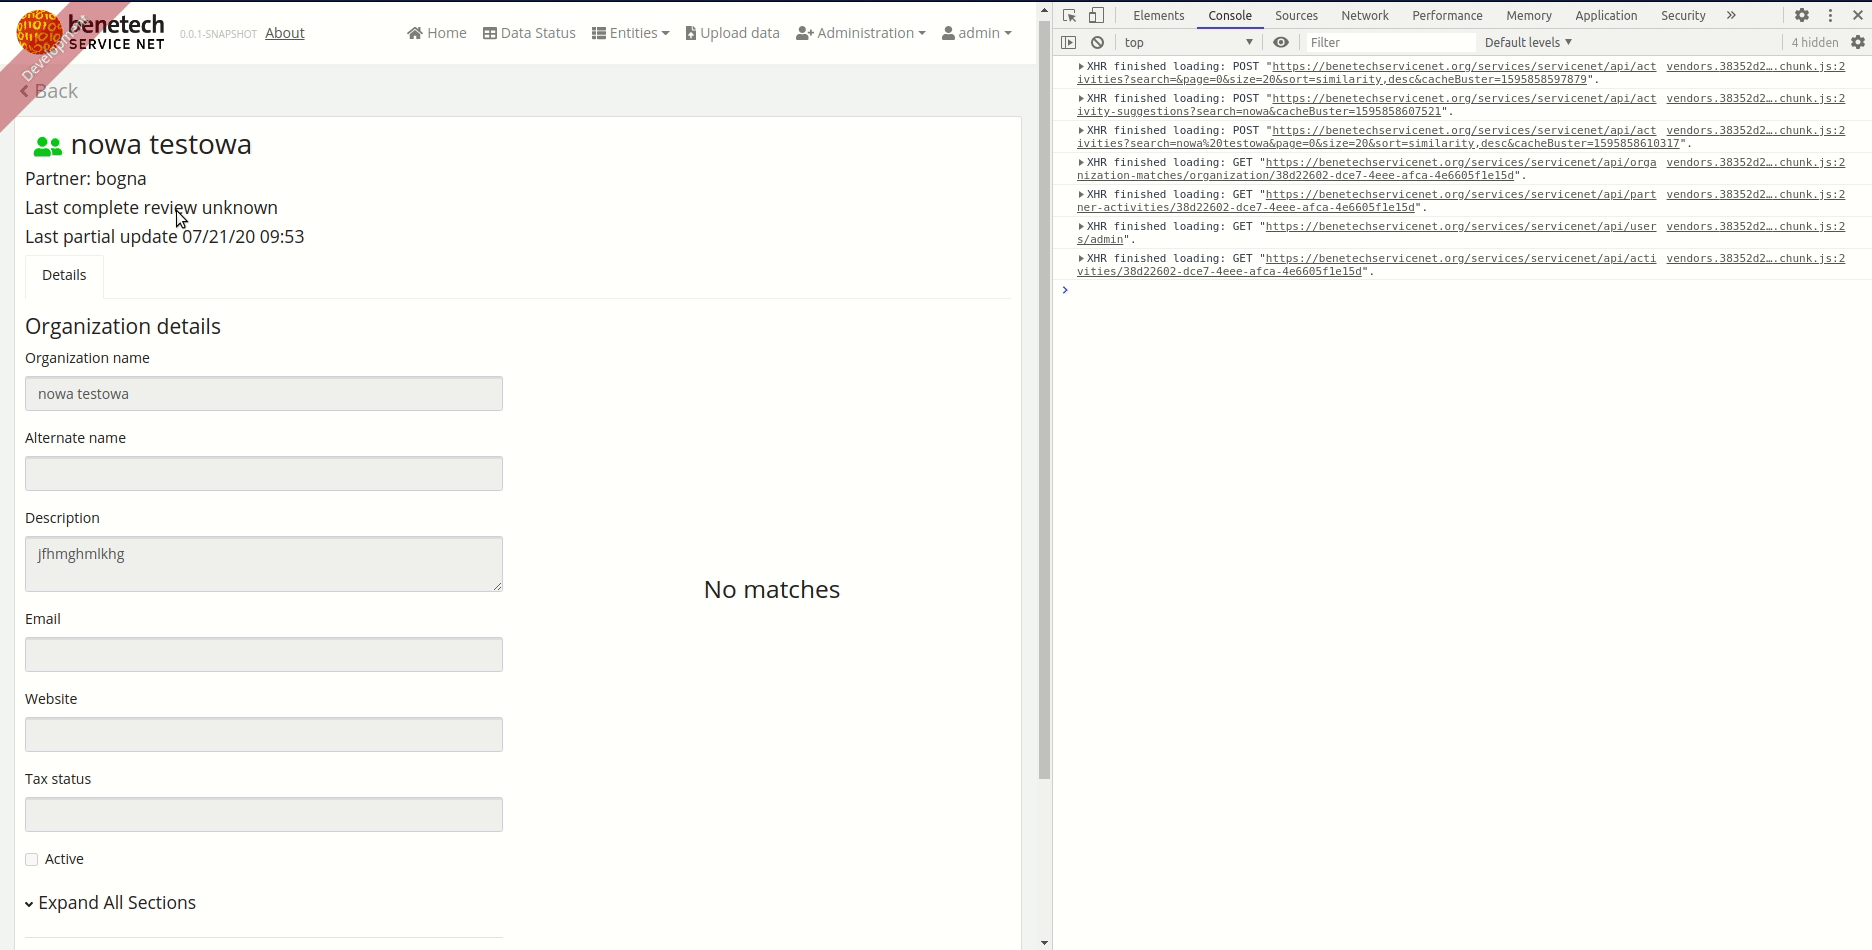This screenshot has width=1872, height=950.
Task: Select the inspect element cursor icon
Action: click(x=1069, y=15)
